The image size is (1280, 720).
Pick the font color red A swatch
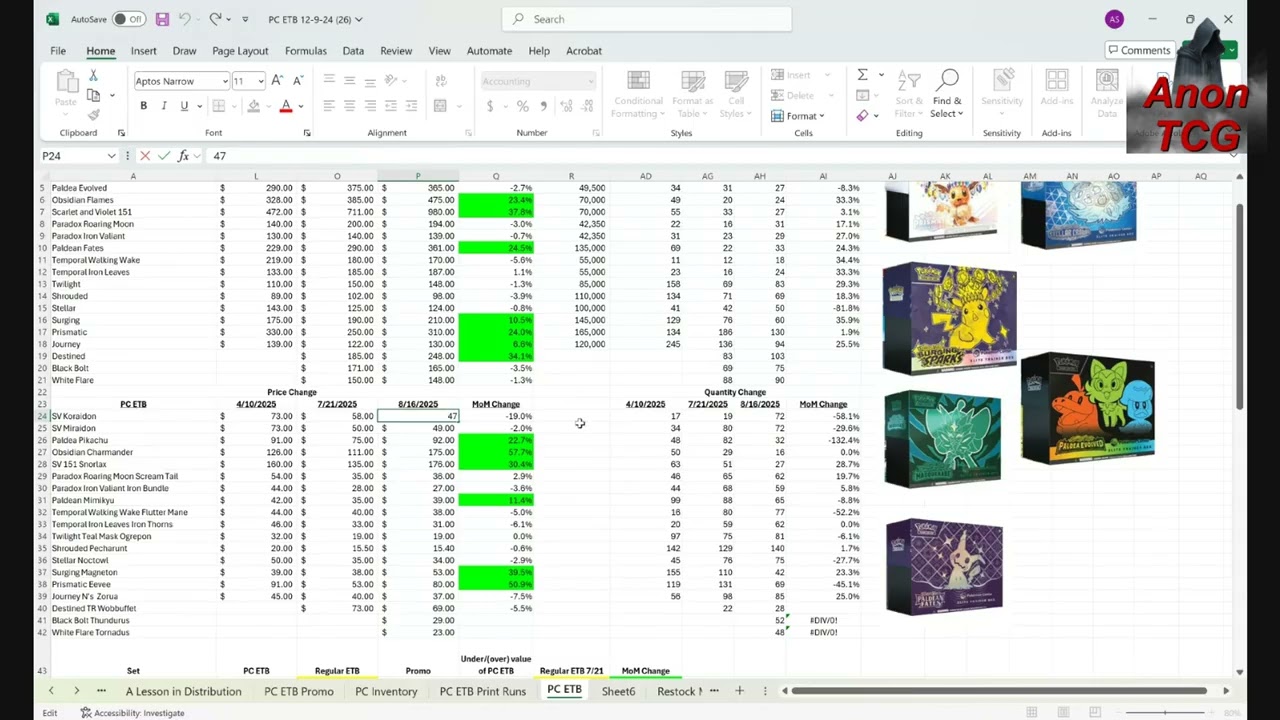point(286,106)
